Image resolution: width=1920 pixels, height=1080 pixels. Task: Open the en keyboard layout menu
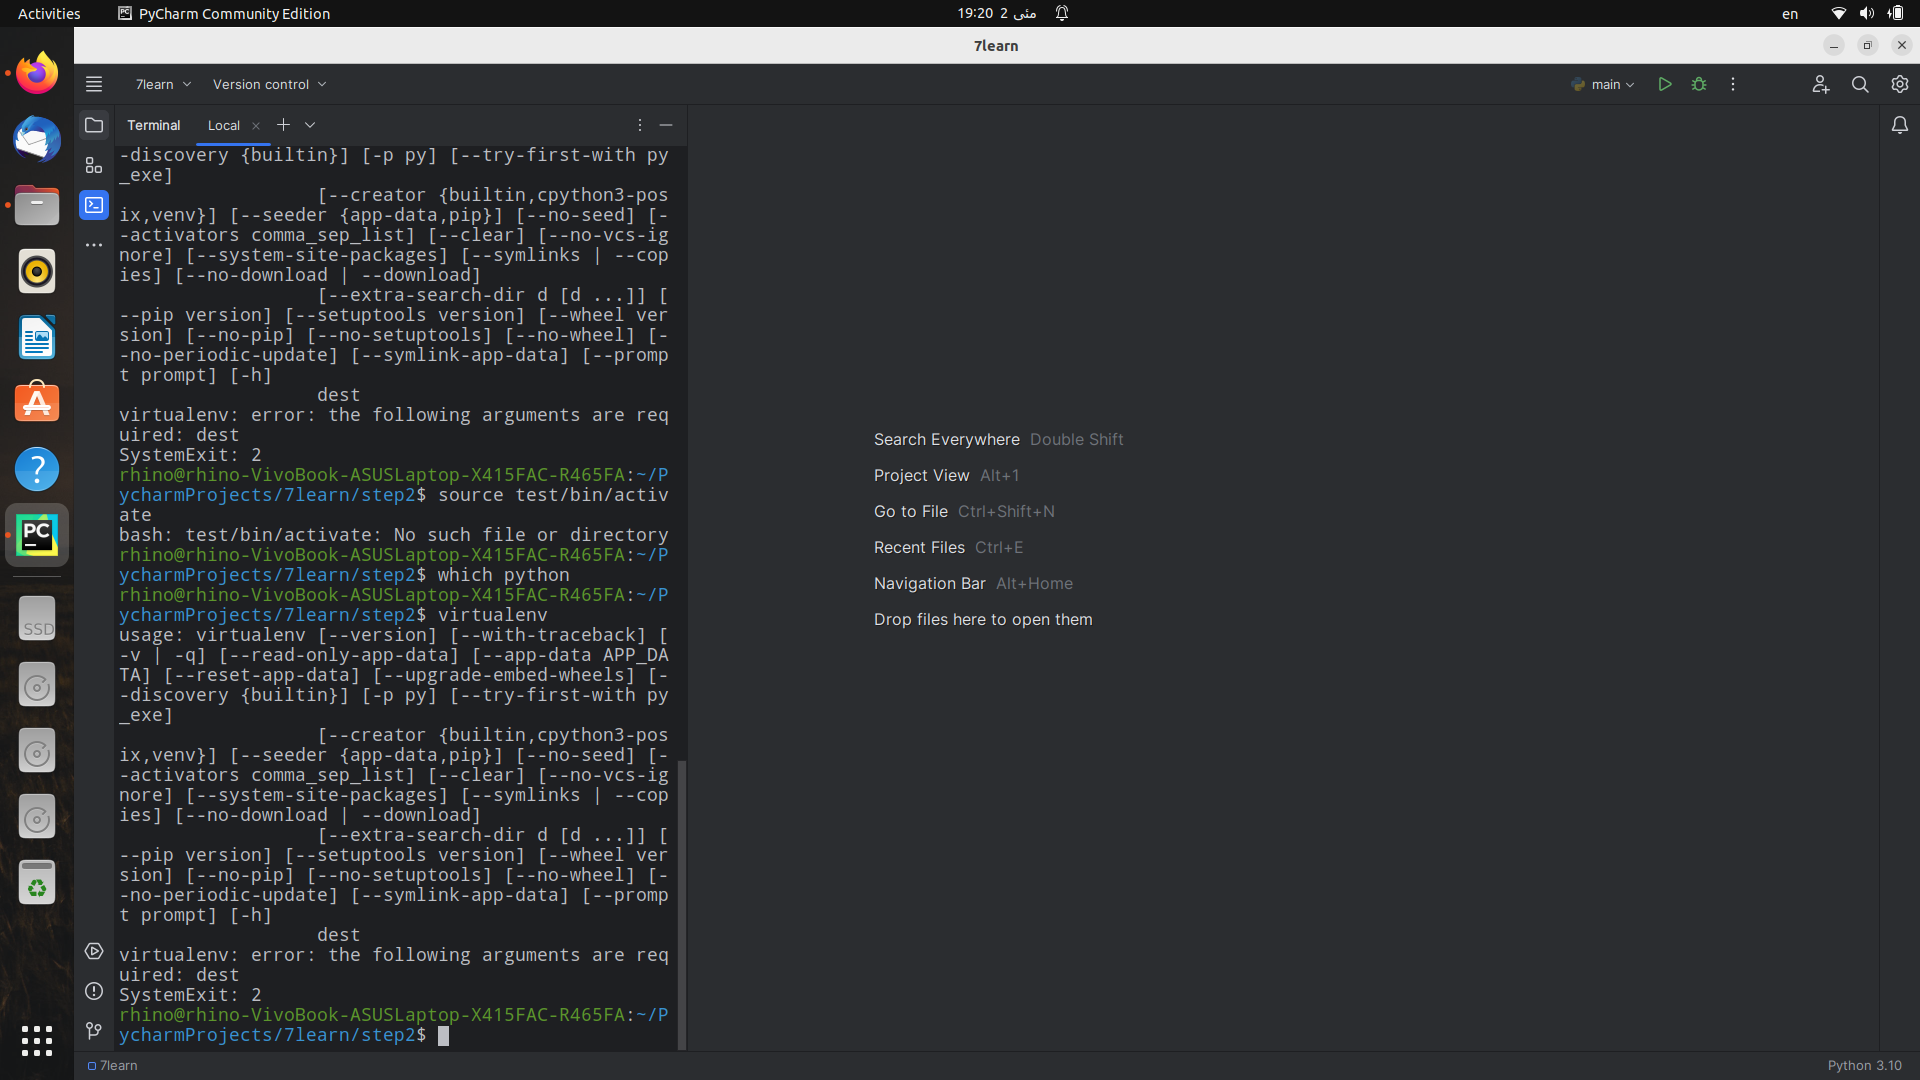pyautogui.click(x=1790, y=14)
